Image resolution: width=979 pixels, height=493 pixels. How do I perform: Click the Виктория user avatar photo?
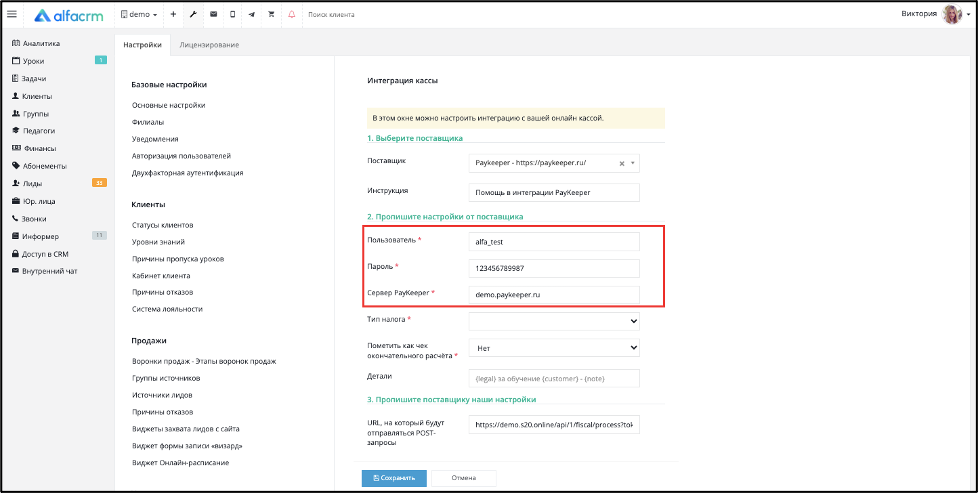click(x=952, y=14)
